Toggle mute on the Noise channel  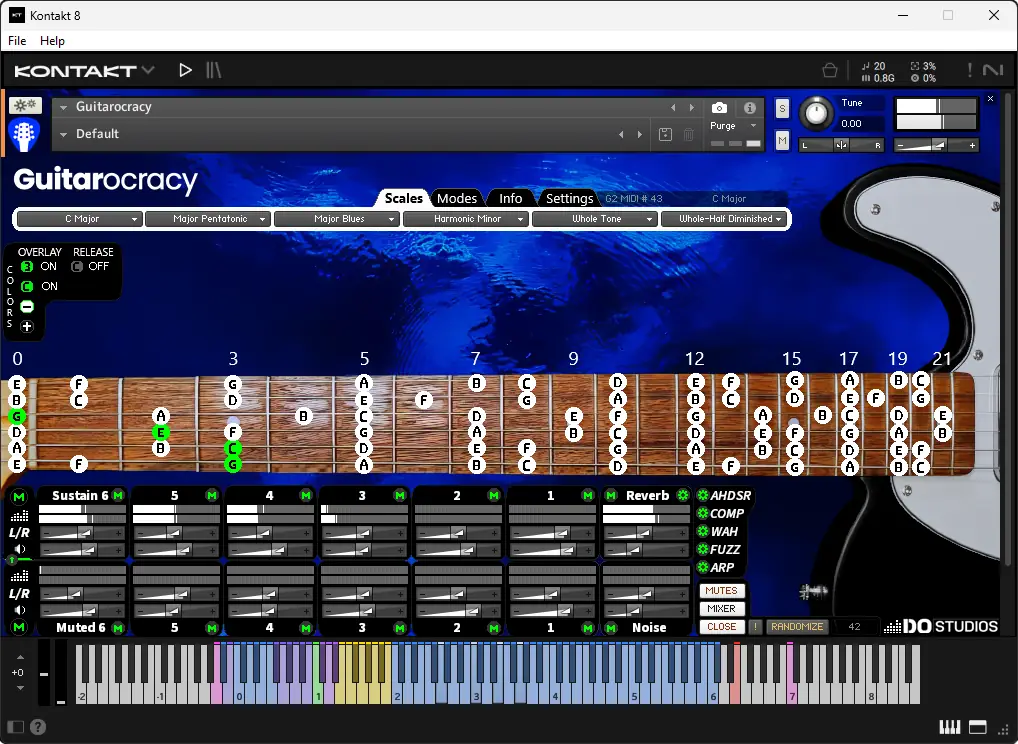[611, 628]
